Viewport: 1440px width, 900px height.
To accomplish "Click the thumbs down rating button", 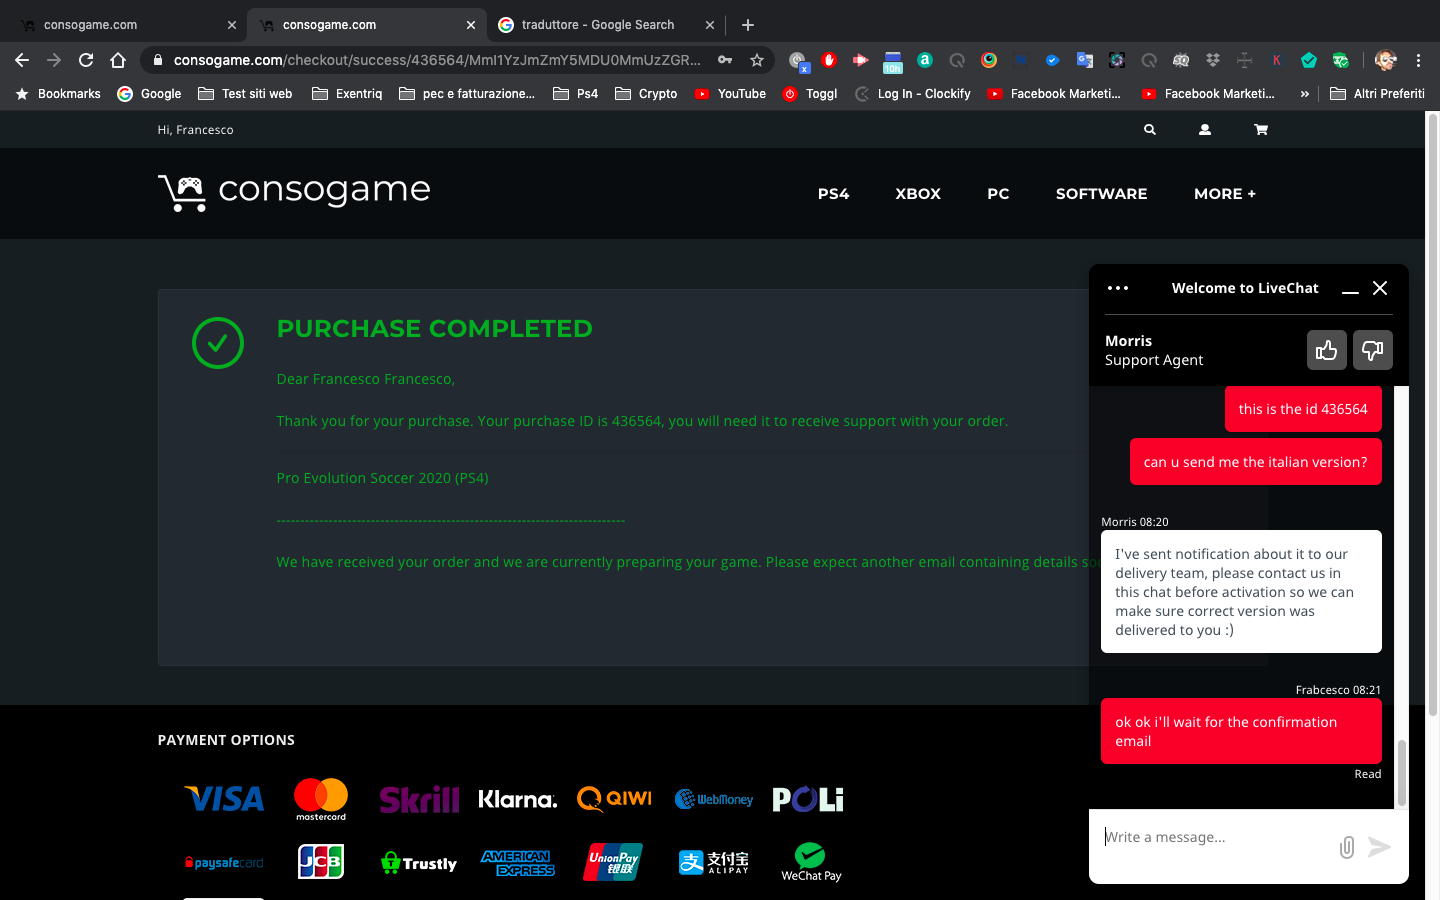I will click(x=1372, y=350).
